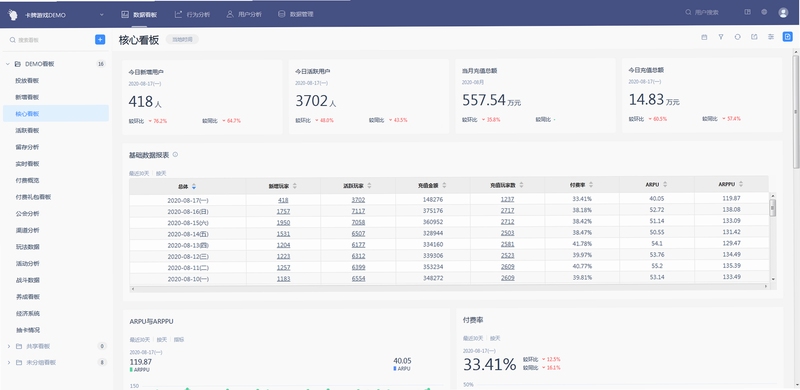Open dashboard settings sliders icon
800x390 pixels.
(771, 37)
